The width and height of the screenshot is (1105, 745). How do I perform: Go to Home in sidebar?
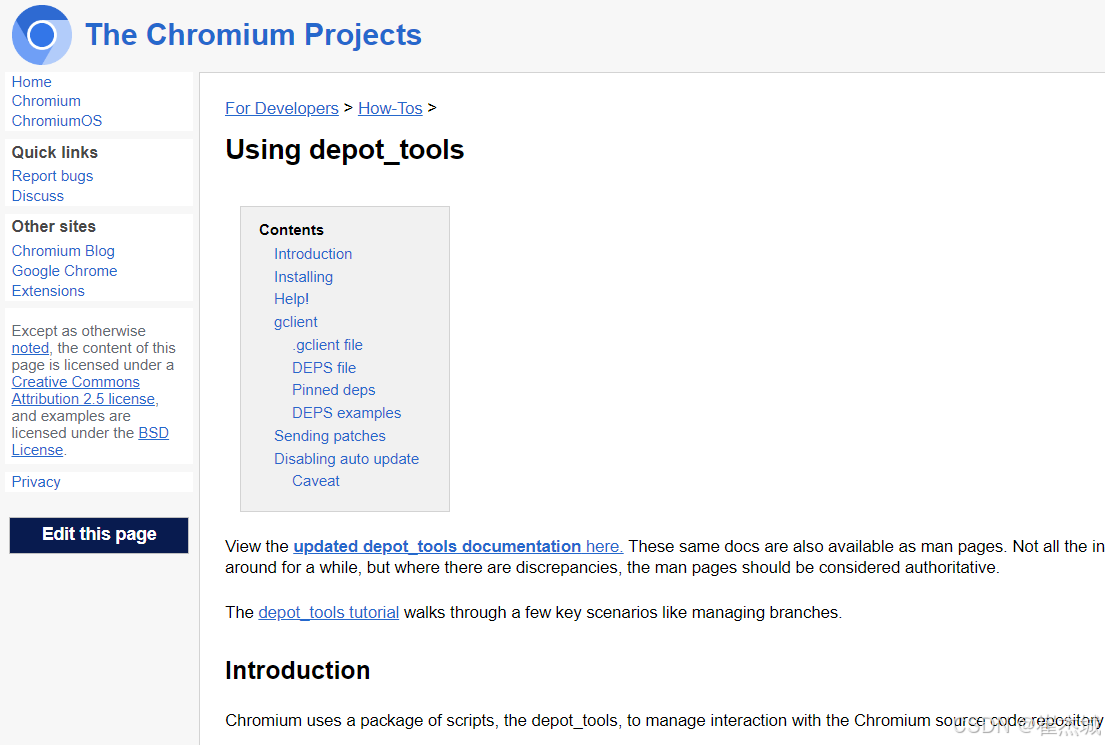32,82
